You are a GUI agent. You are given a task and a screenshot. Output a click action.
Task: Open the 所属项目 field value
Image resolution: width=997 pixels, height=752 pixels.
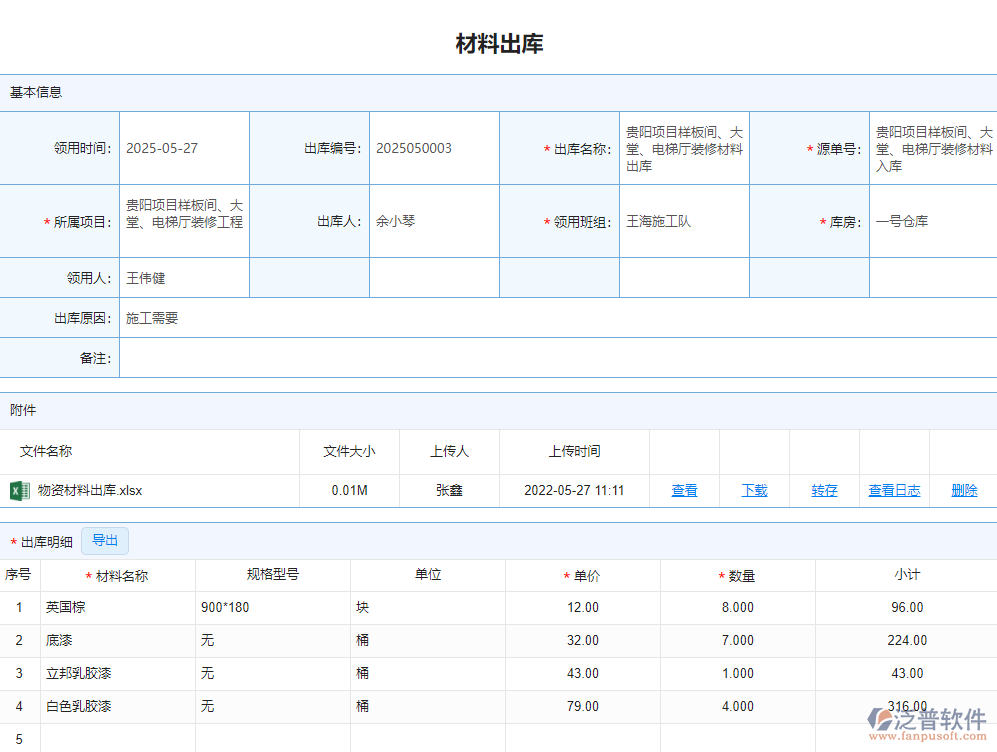coord(184,214)
